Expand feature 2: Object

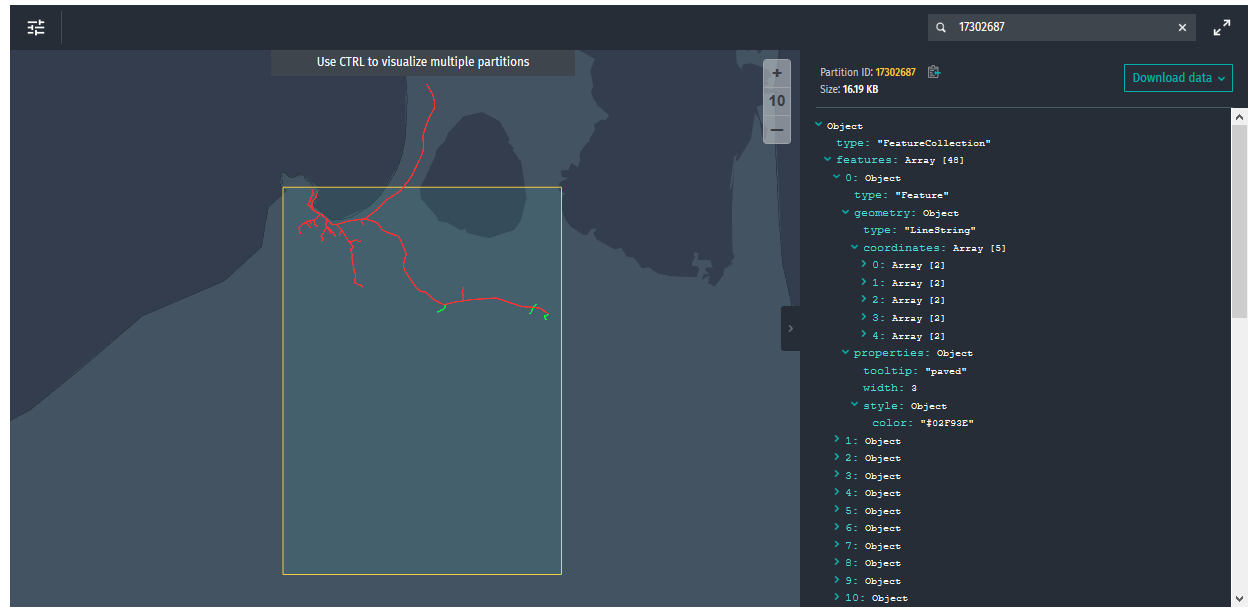pyautogui.click(x=837, y=458)
